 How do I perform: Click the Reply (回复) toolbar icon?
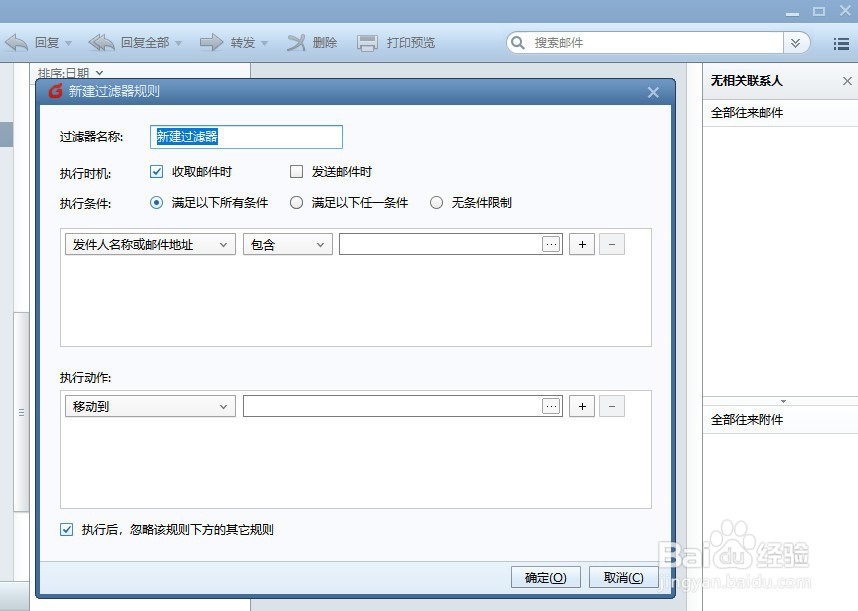[31, 42]
